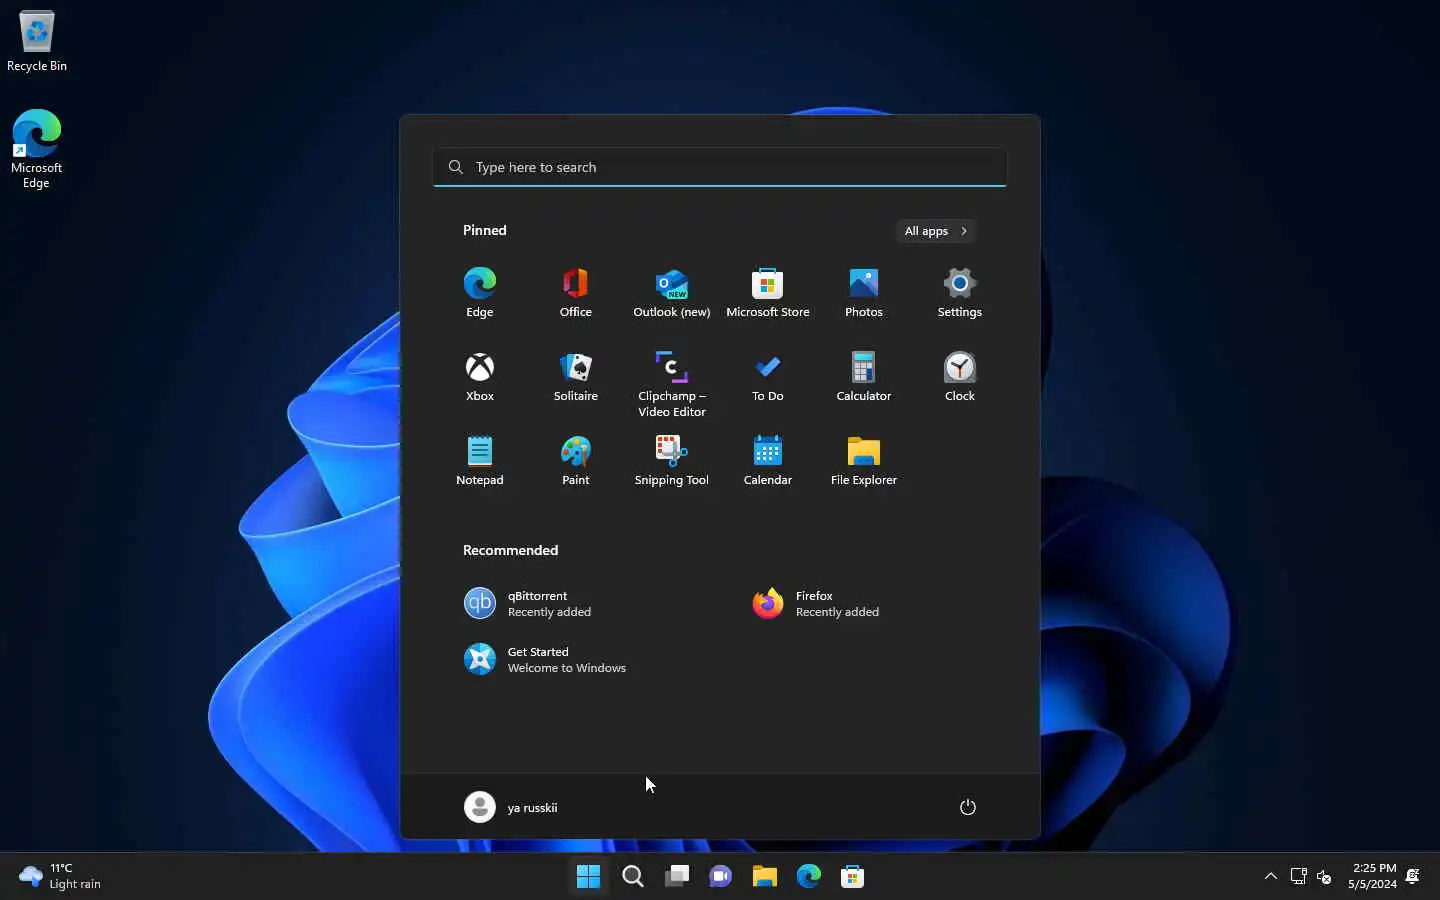Open clock and date flyout
This screenshot has width=1440, height=900.
point(1372,877)
